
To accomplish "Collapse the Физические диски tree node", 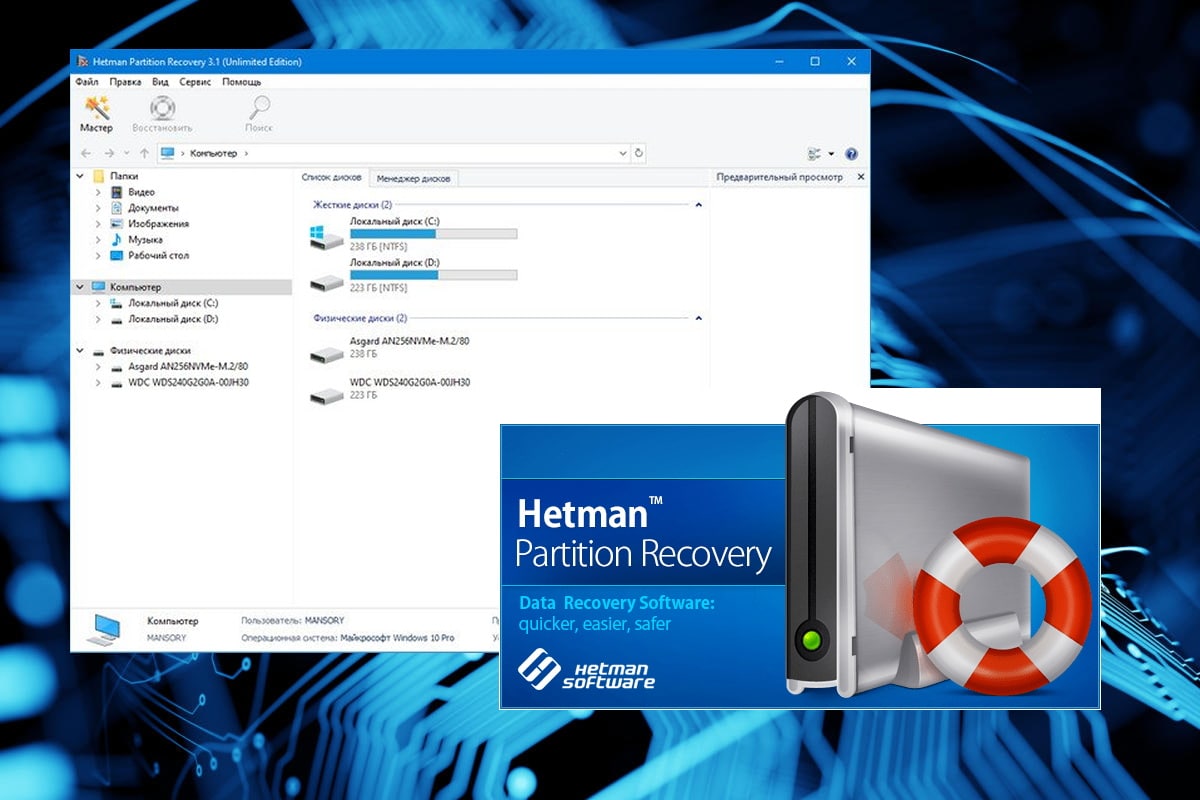I will click(80, 351).
